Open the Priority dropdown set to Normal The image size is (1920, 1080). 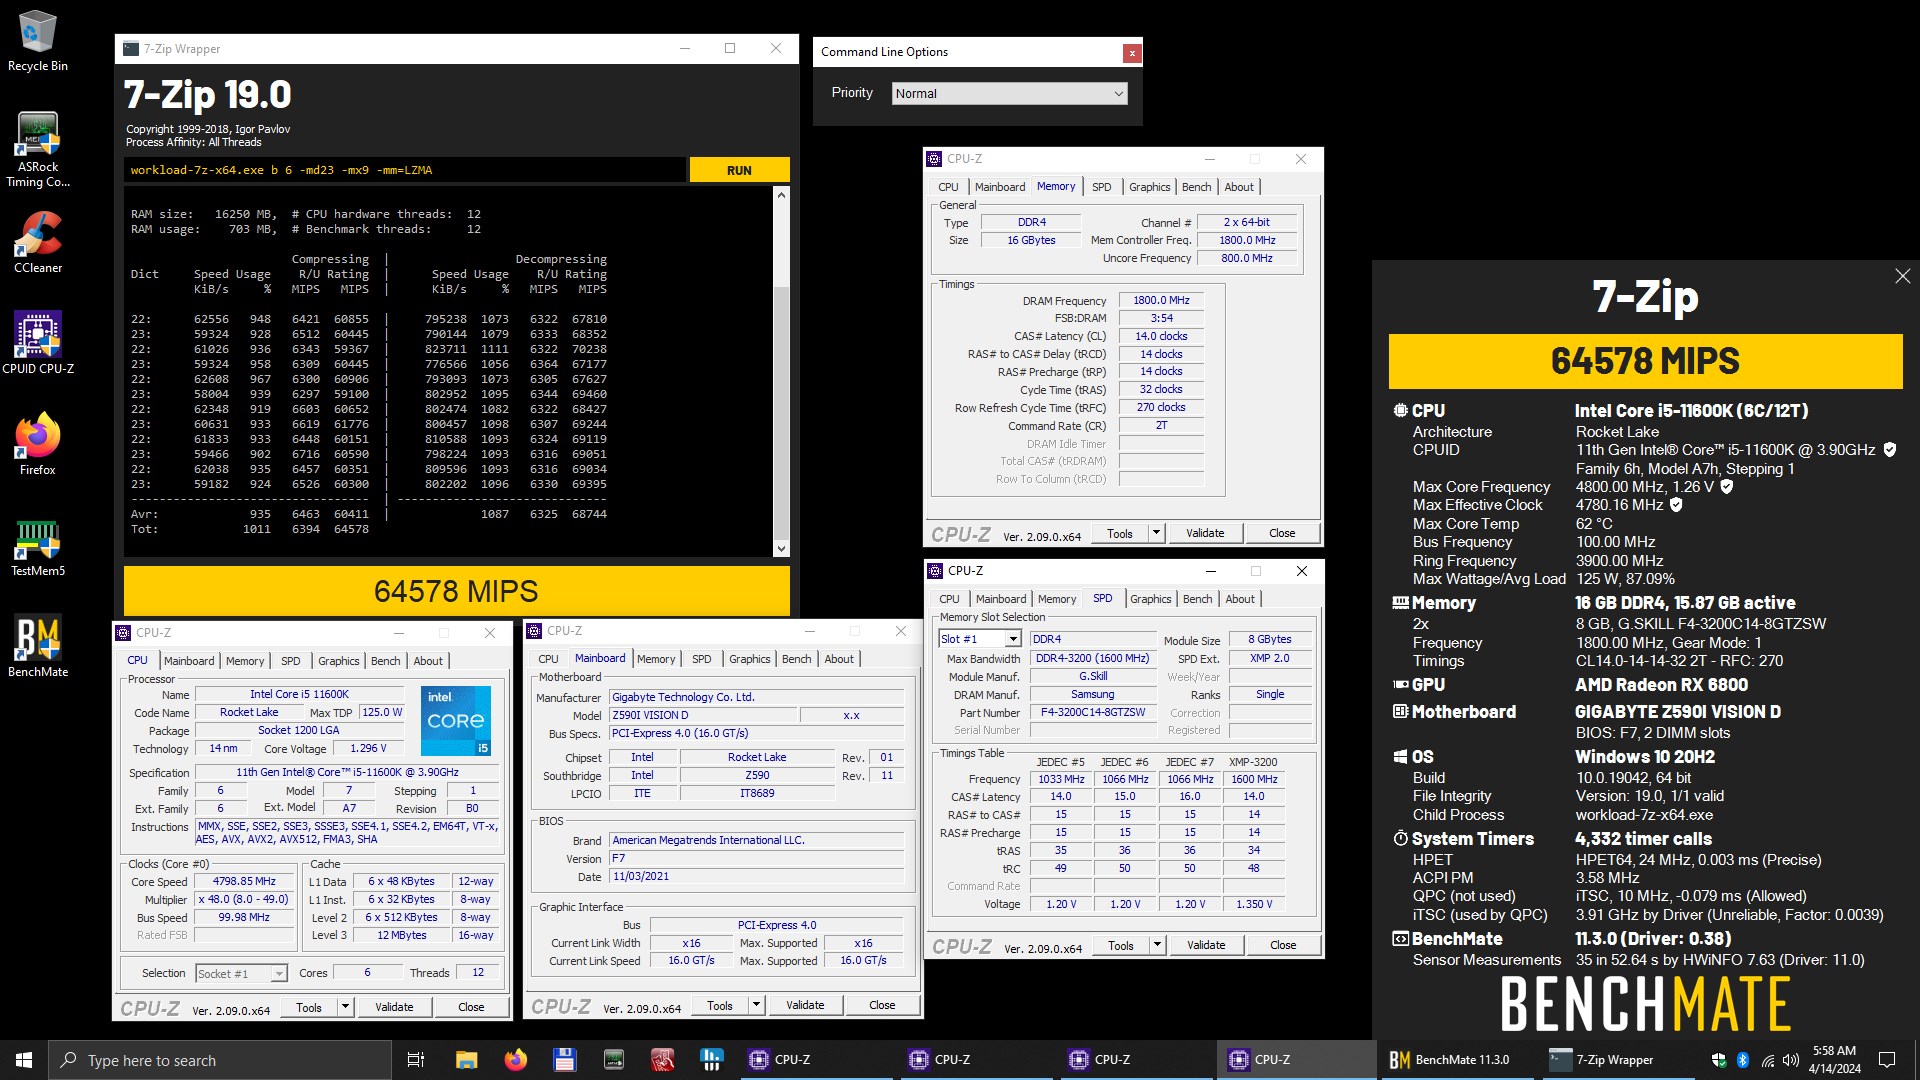(1010, 94)
